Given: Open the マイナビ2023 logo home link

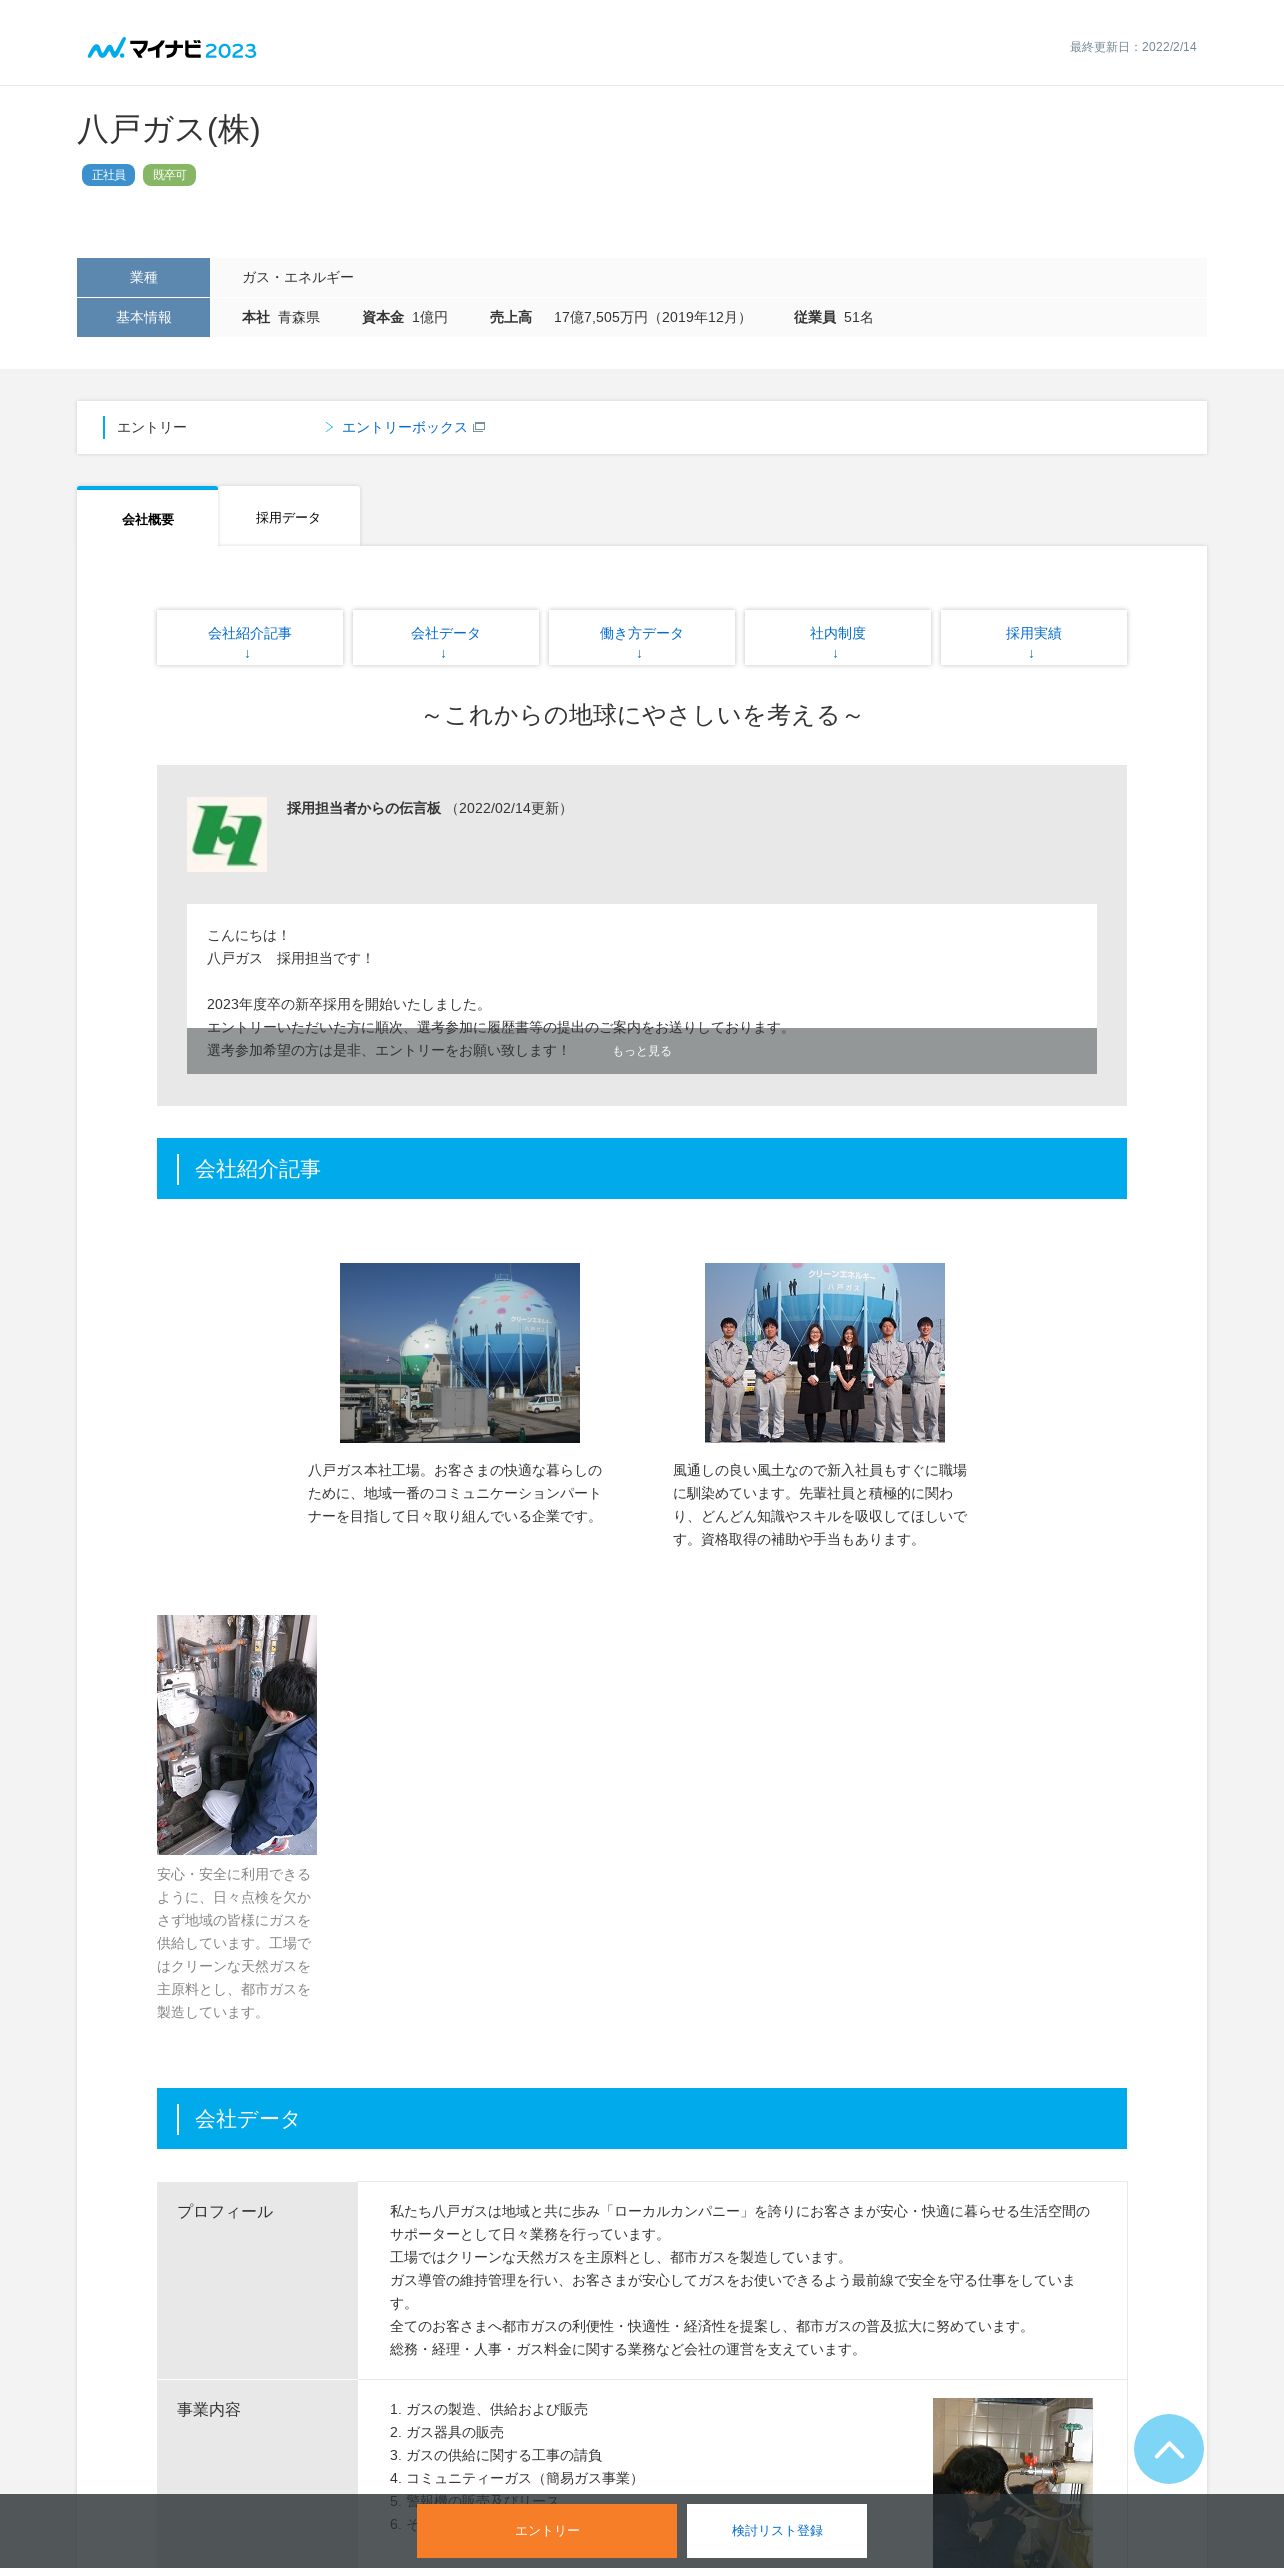Looking at the screenshot, I should point(172,49).
